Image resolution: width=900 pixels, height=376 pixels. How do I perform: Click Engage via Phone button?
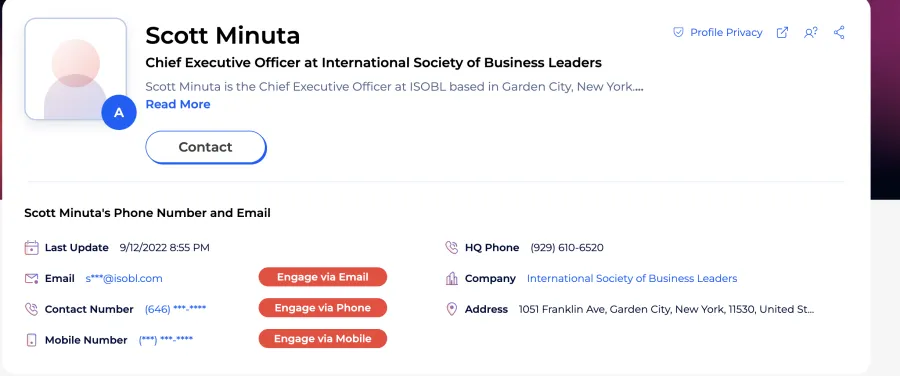coord(323,308)
